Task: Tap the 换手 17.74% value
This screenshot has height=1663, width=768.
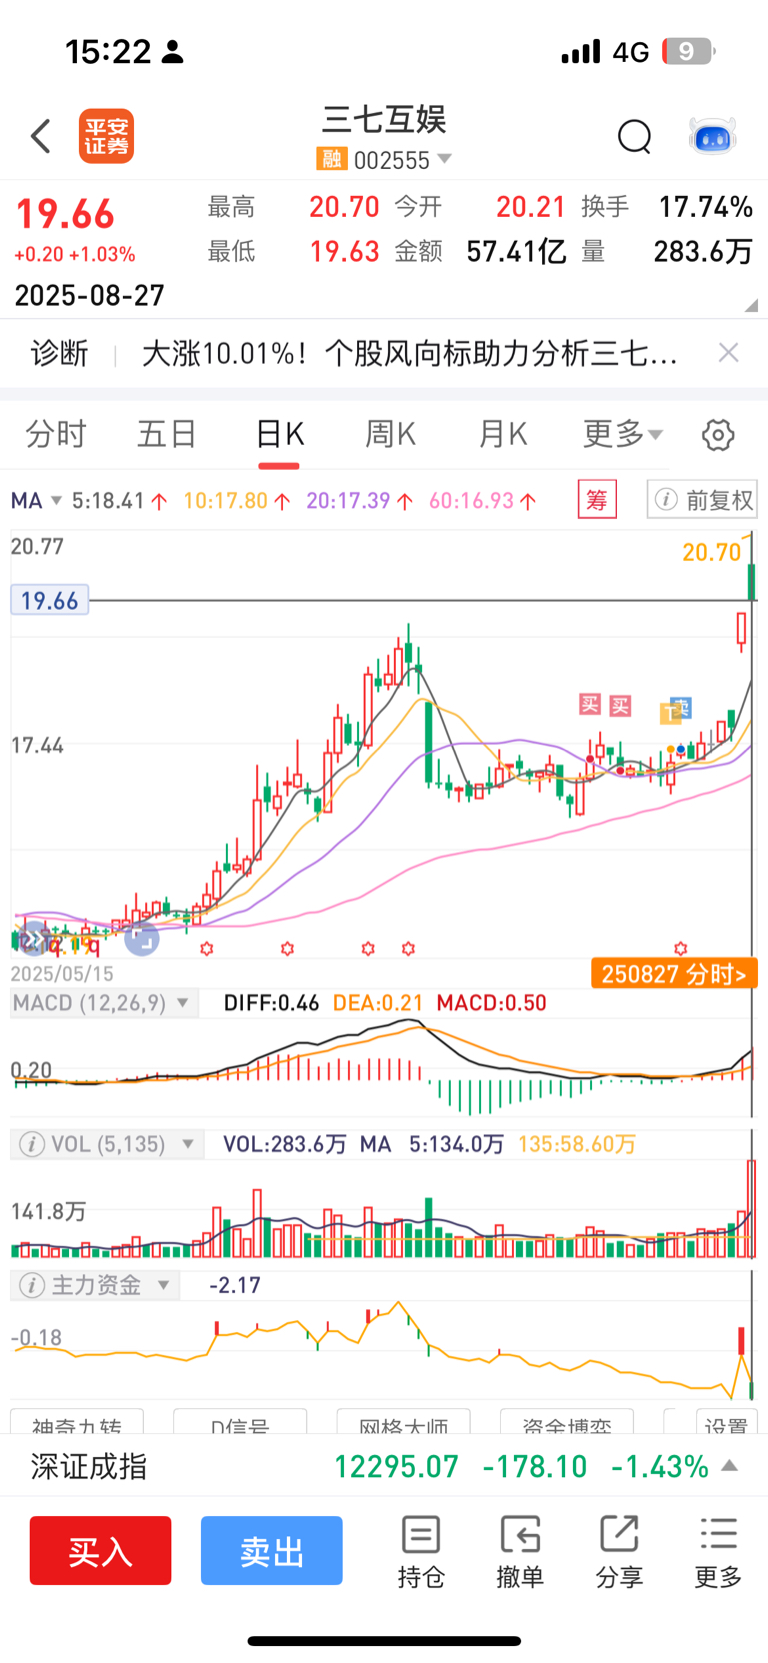Action: click(x=706, y=207)
